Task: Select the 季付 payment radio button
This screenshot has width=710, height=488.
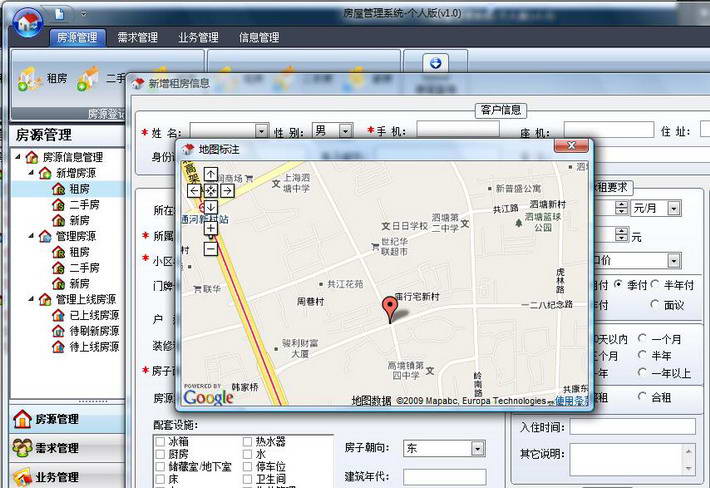Action: pyautogui.click(x=619, y=285)
